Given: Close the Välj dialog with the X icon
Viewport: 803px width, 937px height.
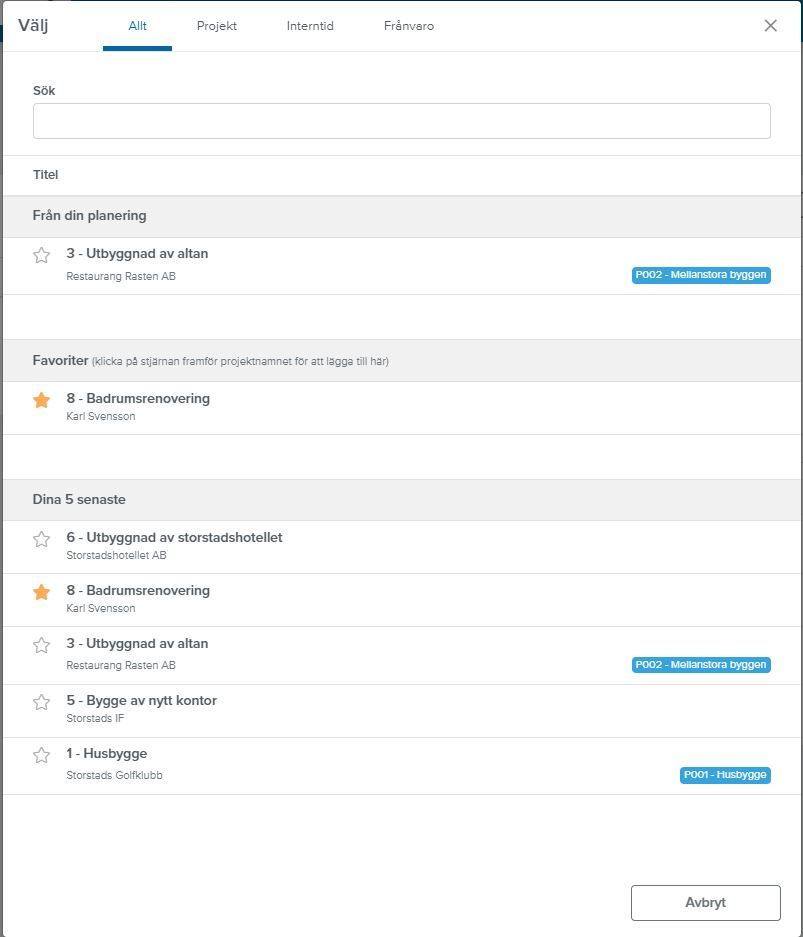Looking at the screenshot, I should (x=771, y=25).
